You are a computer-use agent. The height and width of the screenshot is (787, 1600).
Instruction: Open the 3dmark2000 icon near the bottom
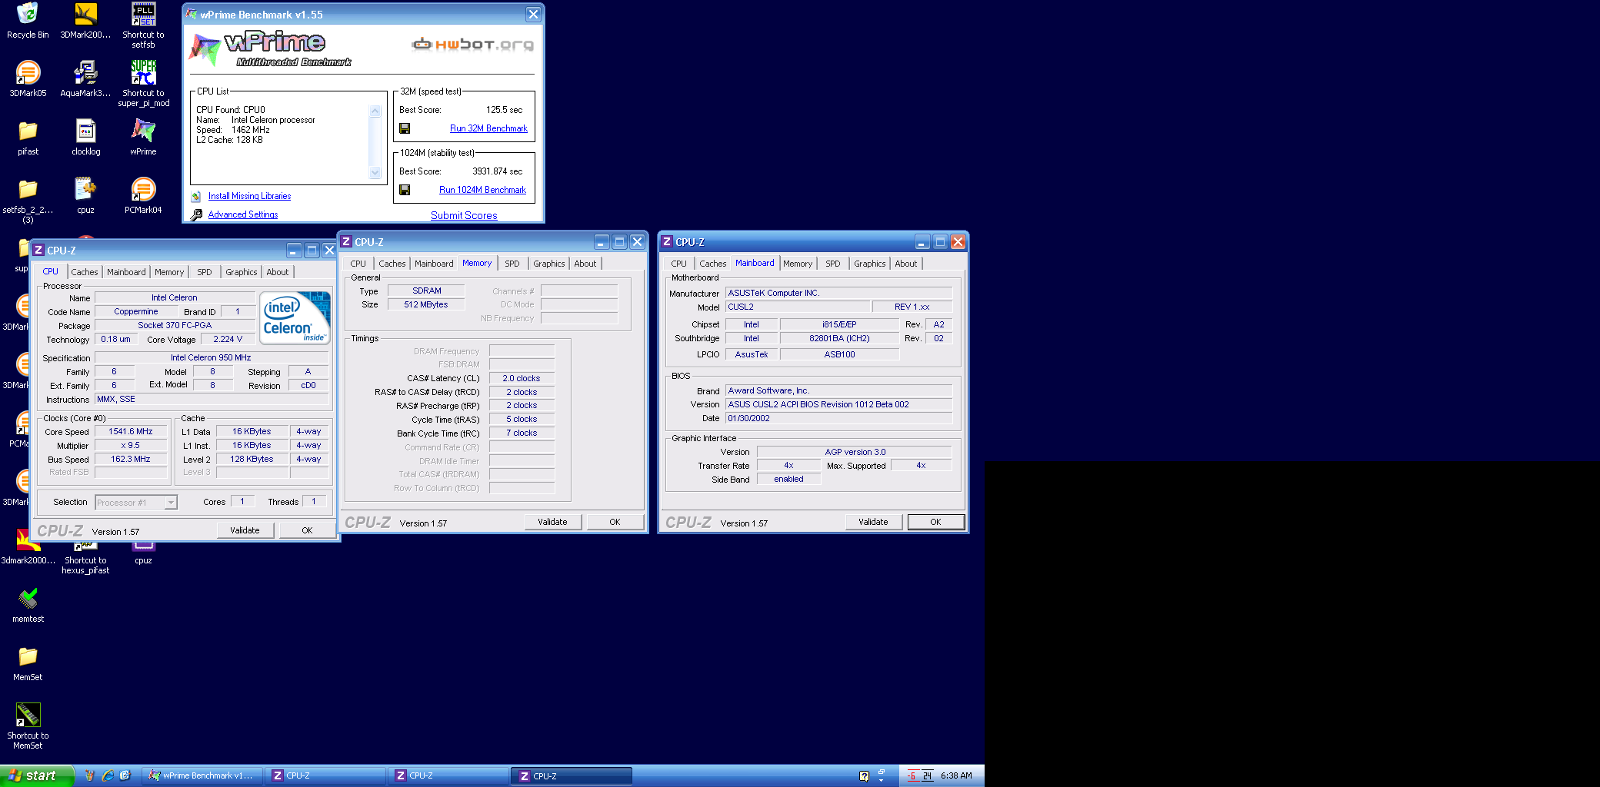pyautogui.click(x=28, y=546)
